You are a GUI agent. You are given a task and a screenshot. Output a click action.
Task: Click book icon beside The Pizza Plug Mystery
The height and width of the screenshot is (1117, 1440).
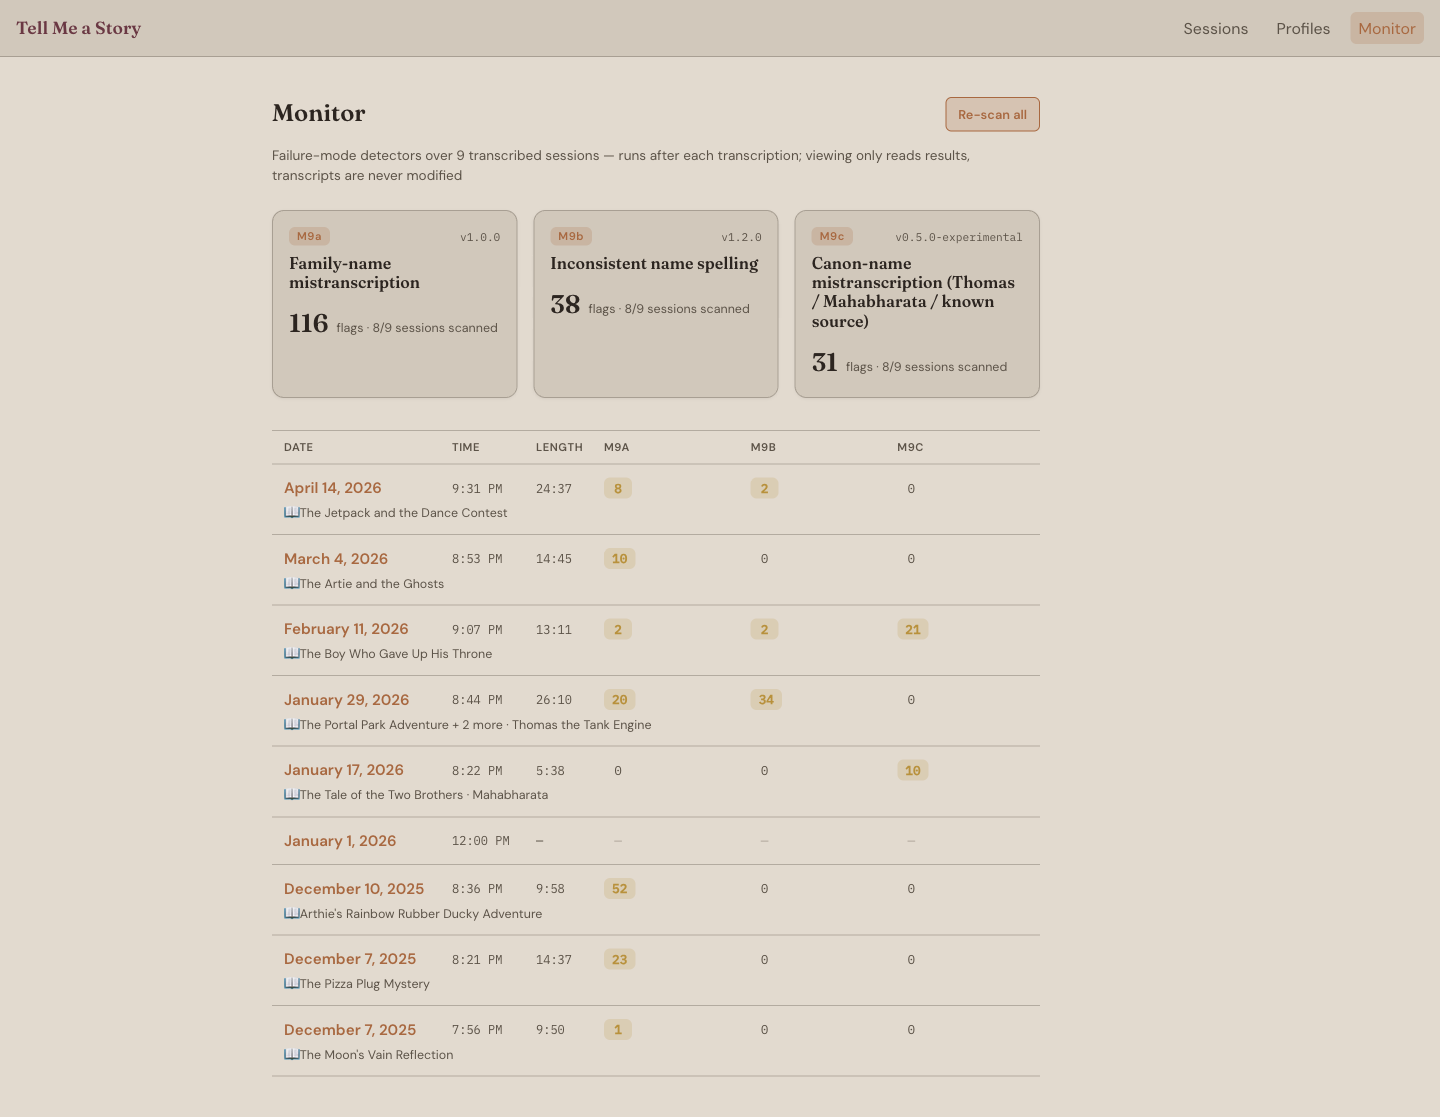click(291, 984)
